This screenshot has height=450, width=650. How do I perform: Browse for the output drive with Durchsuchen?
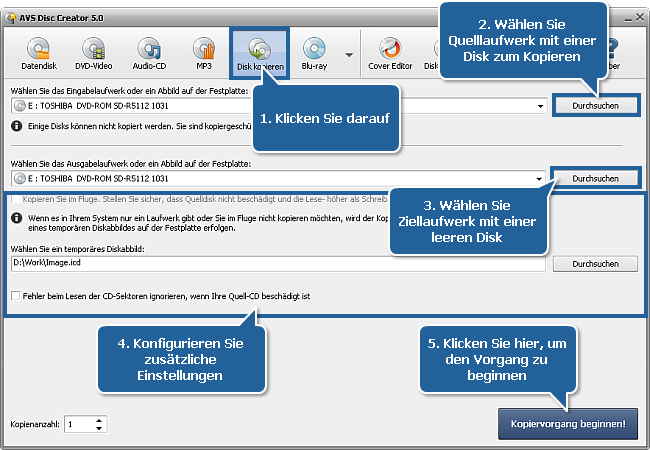click(x=595, y=179)
